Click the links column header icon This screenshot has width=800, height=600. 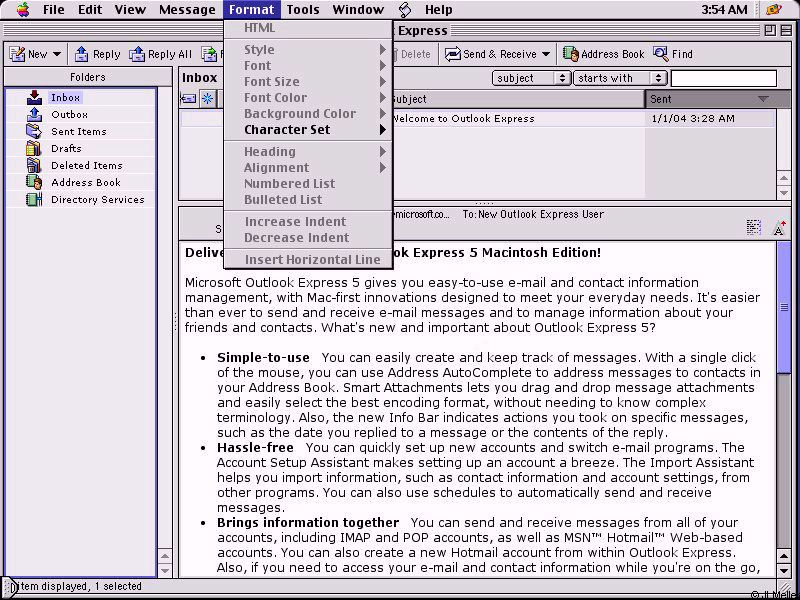pyautogui.click(x=188, y=98)
